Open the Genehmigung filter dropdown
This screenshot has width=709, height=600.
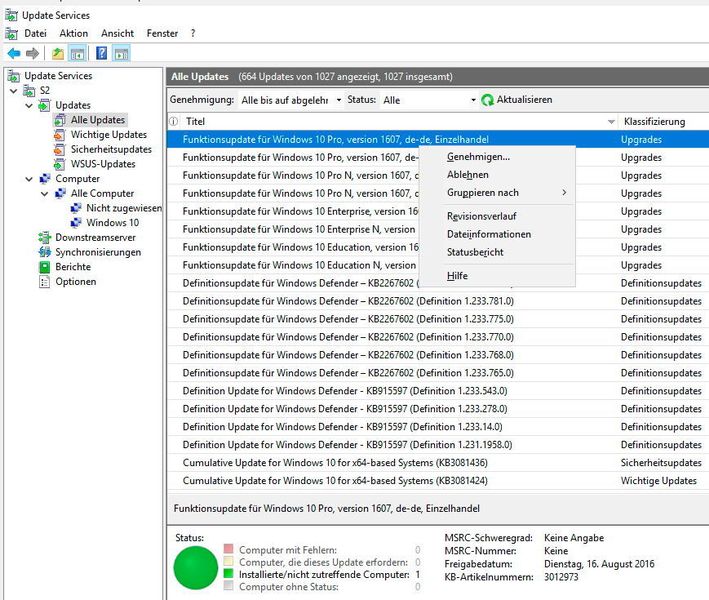pyautogui.click(x=339, y=100)
